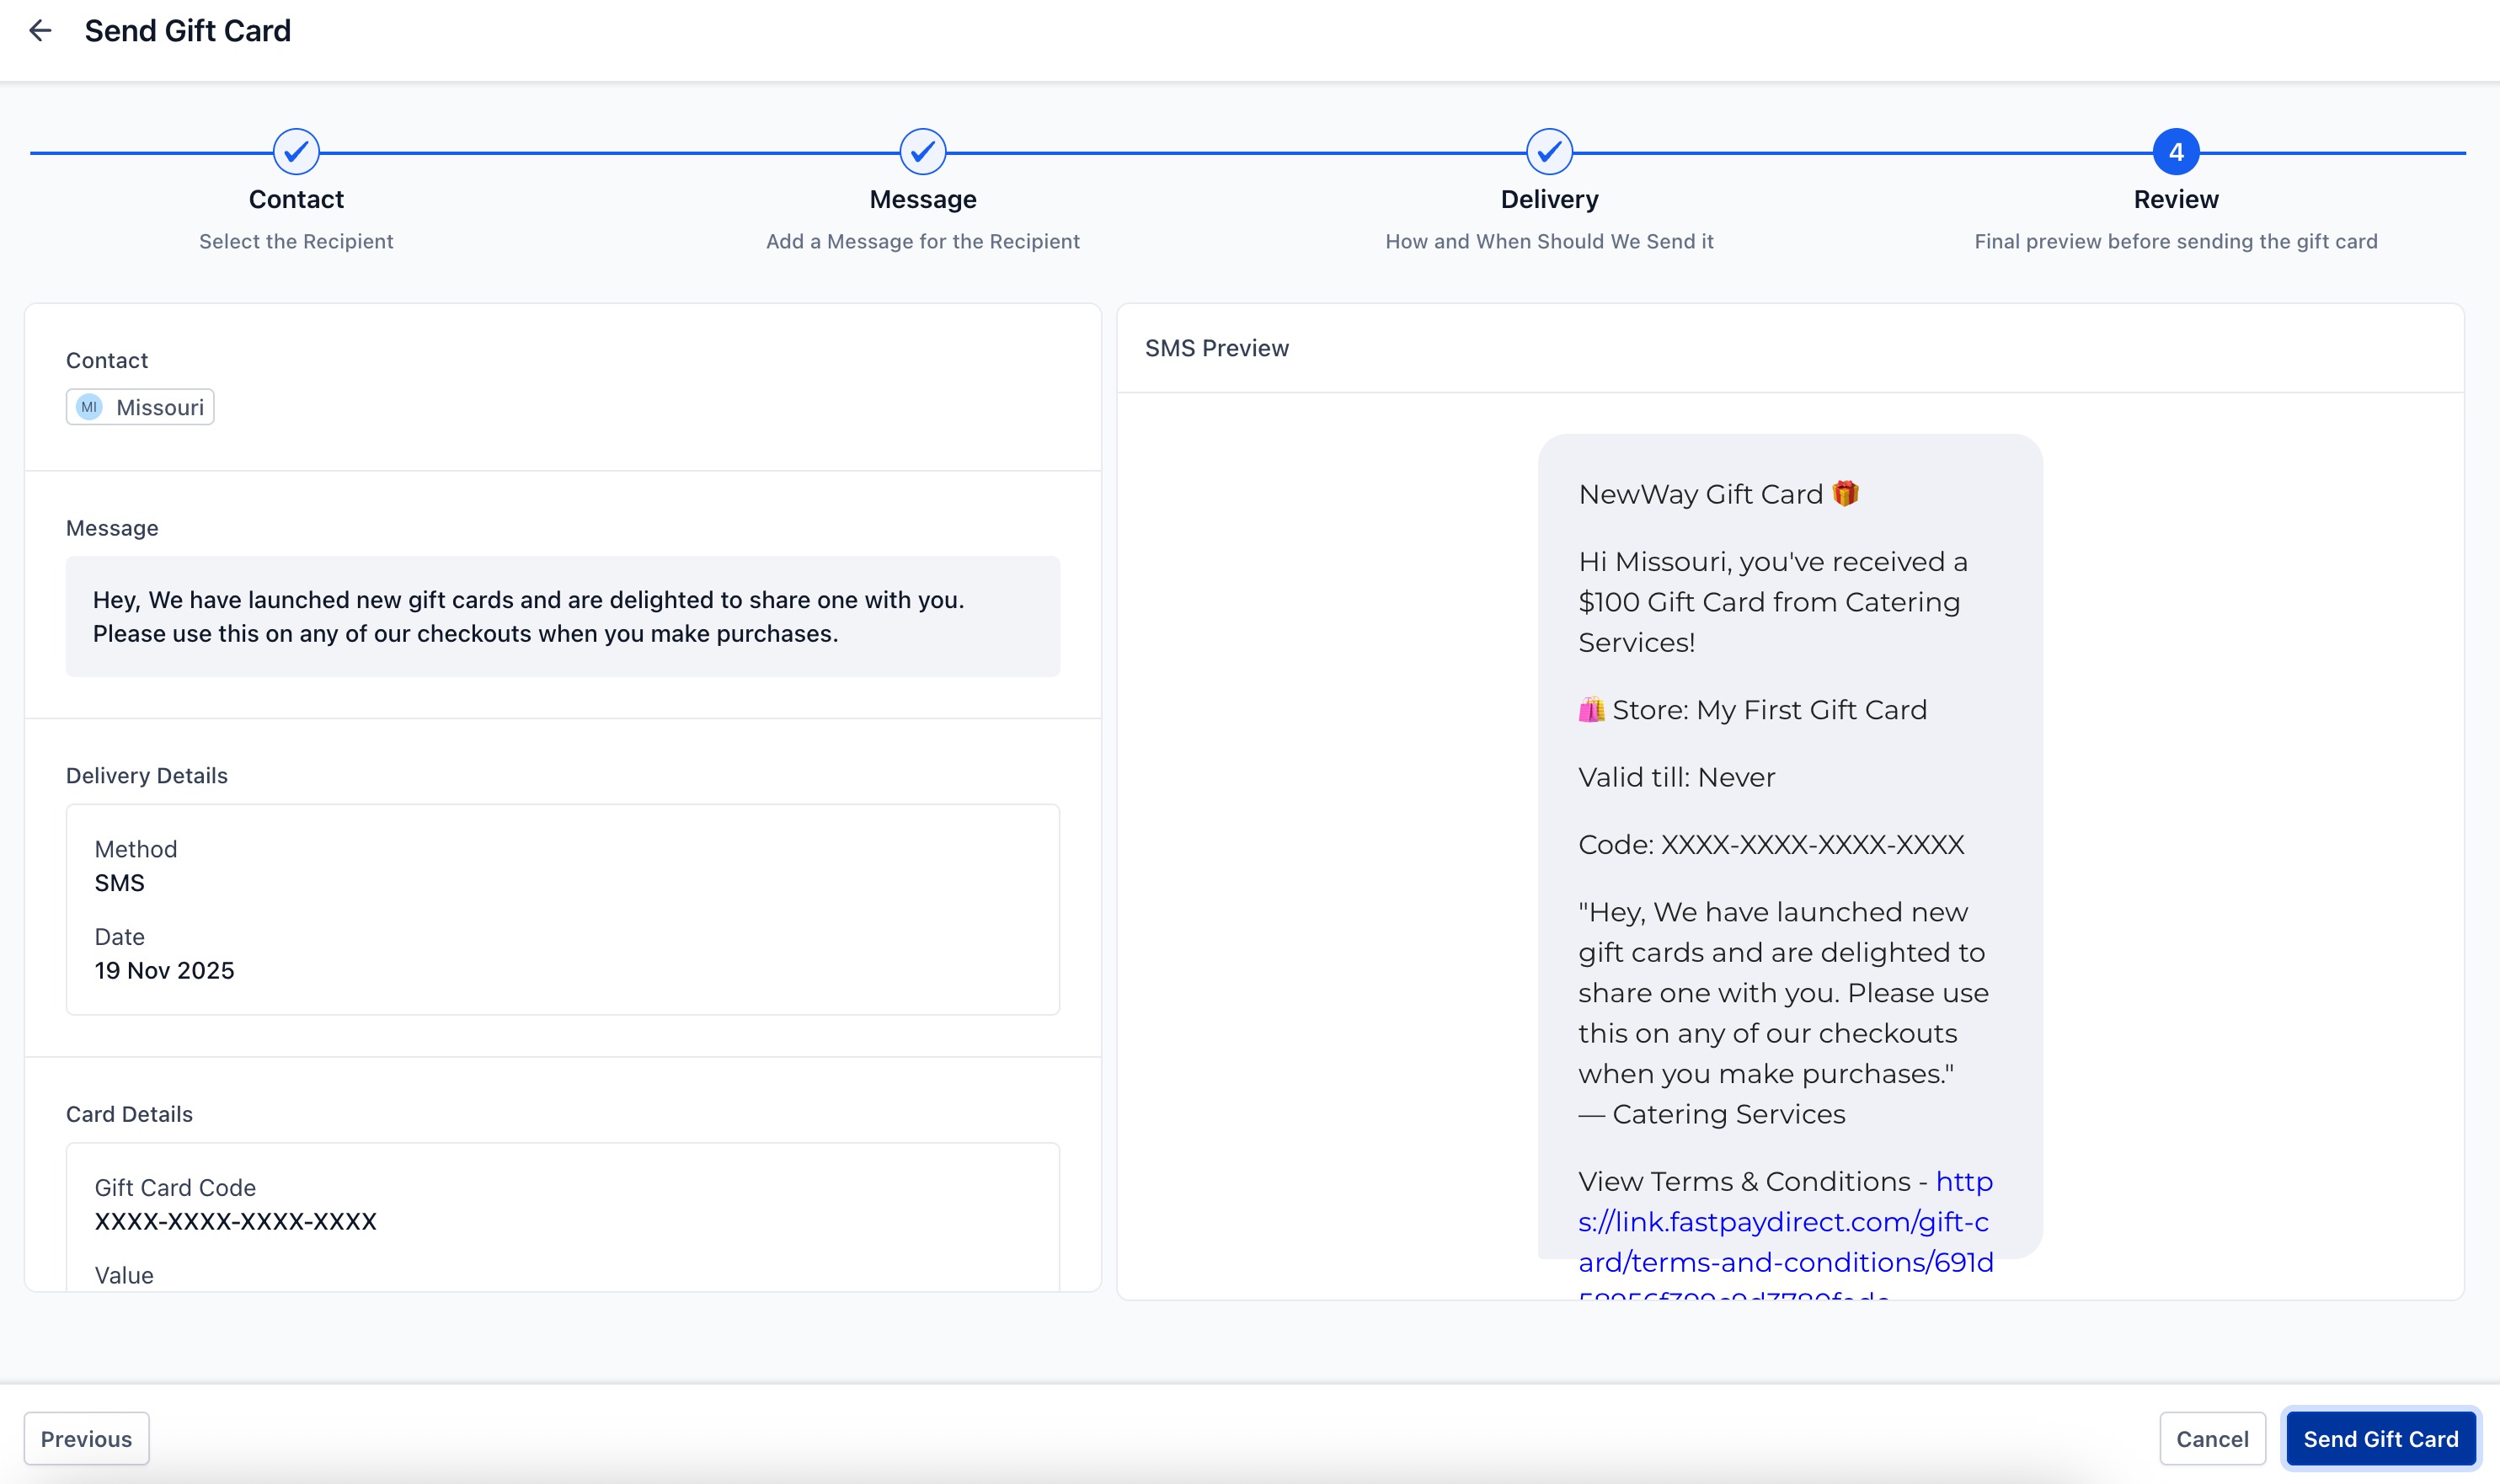Click the Message step checkmark icon
Image resolution: width=2500 pixels, height=1484 pixels.
pos(922,152)
